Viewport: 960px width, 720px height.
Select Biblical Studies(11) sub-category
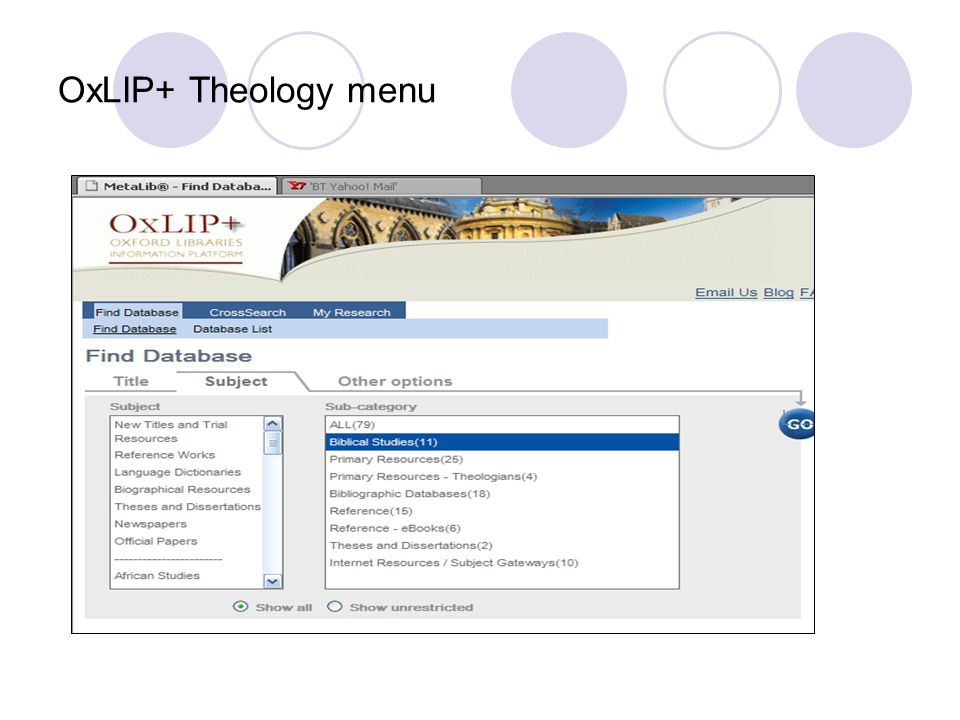pyautogui.click(x=502, y=441)
